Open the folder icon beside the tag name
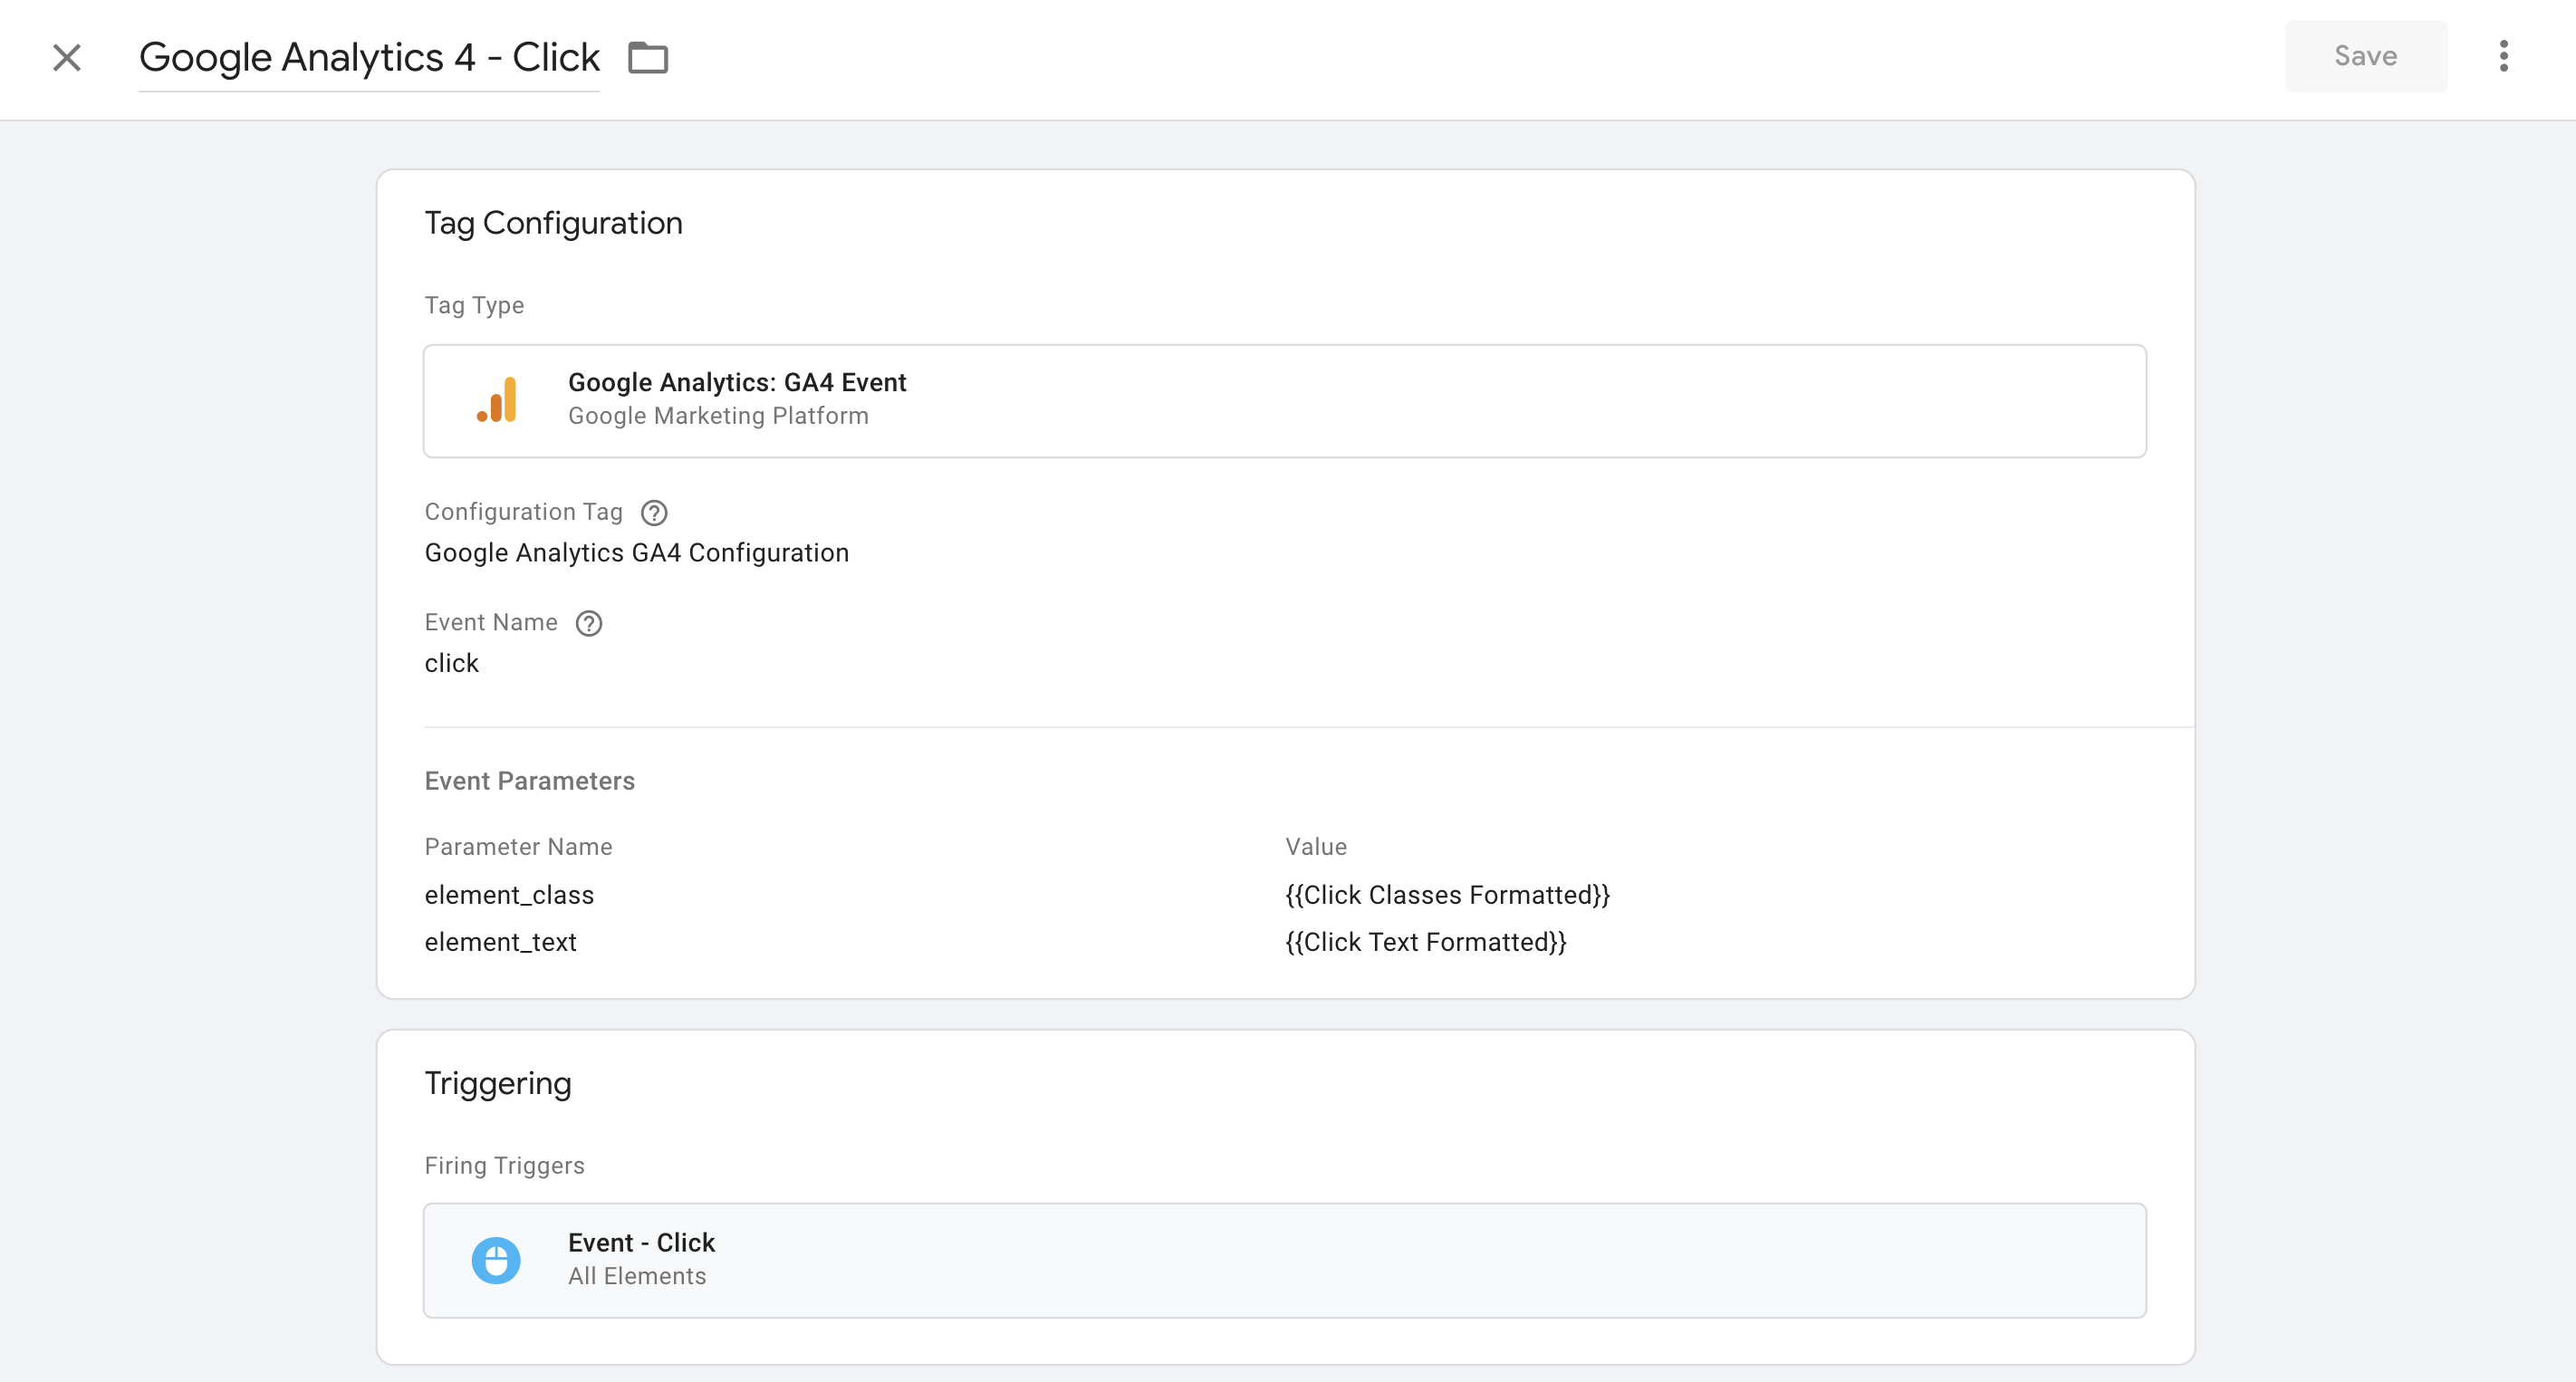The height and width of the screenshot is (1382, 2576). (x=648, y=58)
